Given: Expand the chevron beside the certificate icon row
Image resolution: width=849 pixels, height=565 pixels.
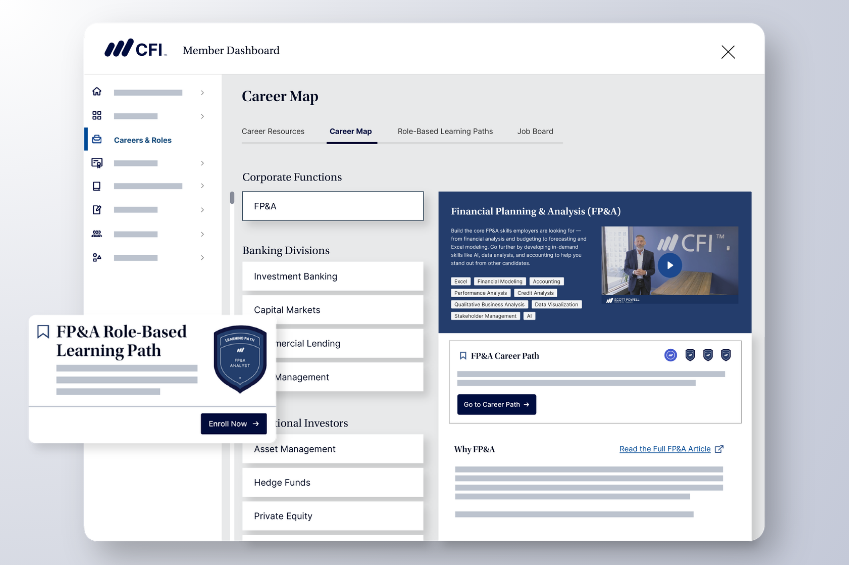Looking at the screenshot, I should [202, 163].
